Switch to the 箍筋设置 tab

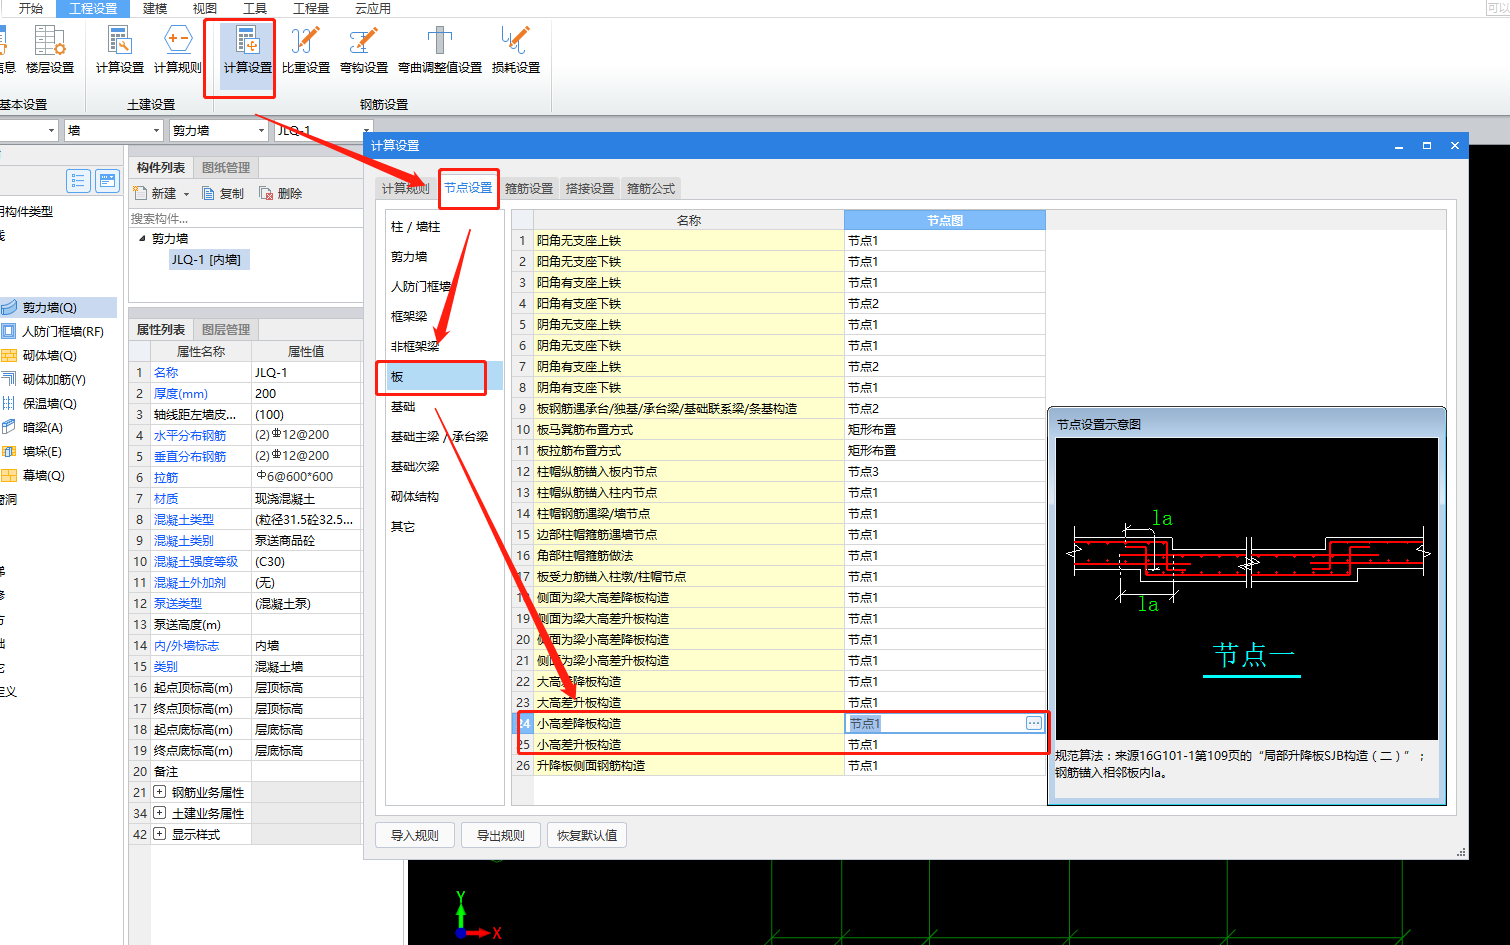tap(529, 188)
